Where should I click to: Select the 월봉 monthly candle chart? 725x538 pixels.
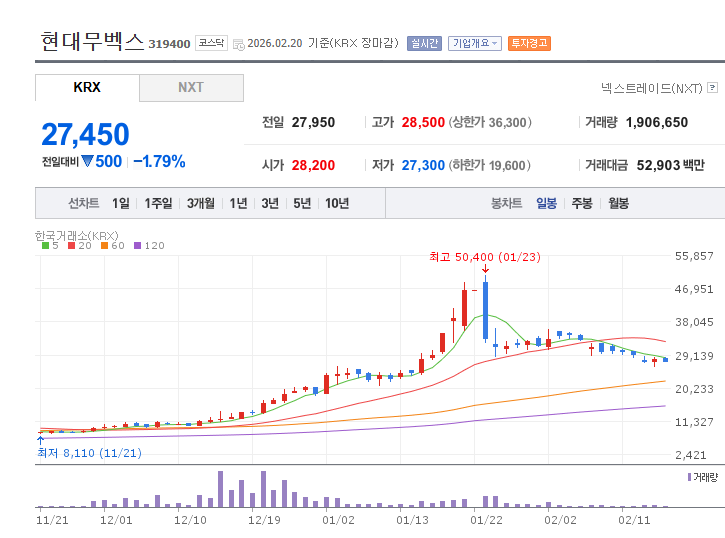coord(618,203)
